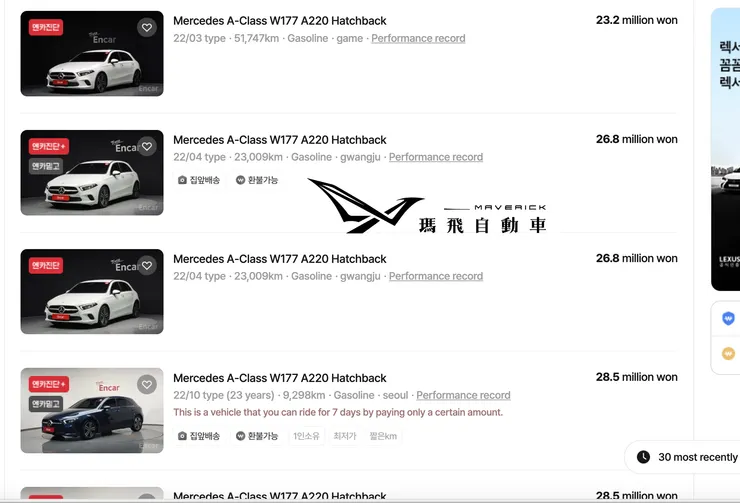Click the refundable won badge on the seoul listing
740x503 pixels.
tap(257, 436)
